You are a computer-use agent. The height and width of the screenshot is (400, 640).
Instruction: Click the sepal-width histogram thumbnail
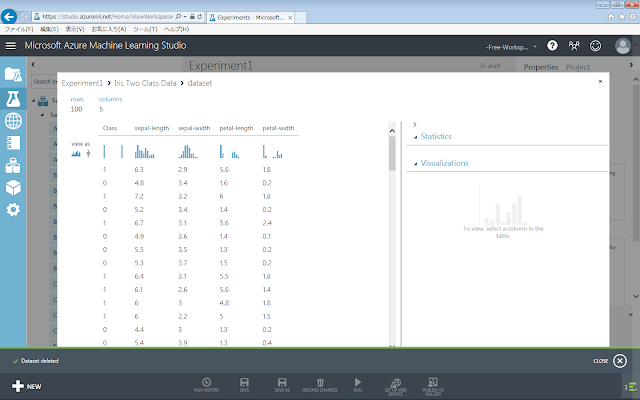pos(188,151)
